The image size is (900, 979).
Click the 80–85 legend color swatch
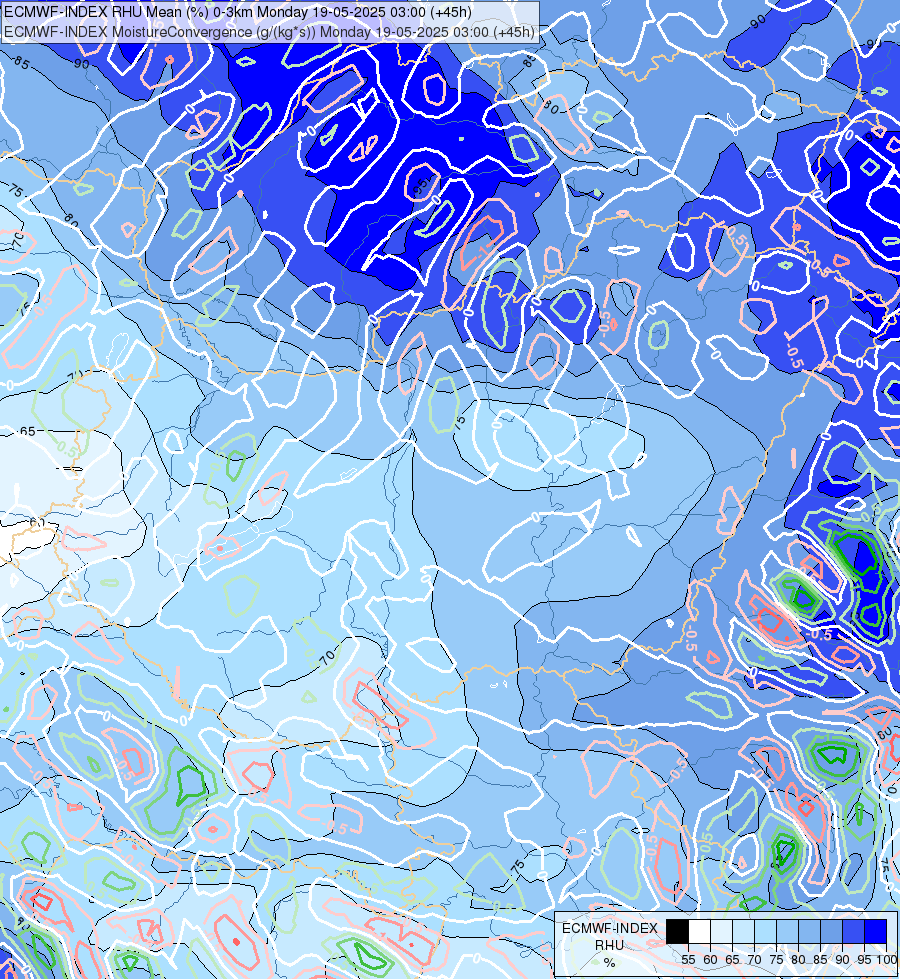click(809, 931)
